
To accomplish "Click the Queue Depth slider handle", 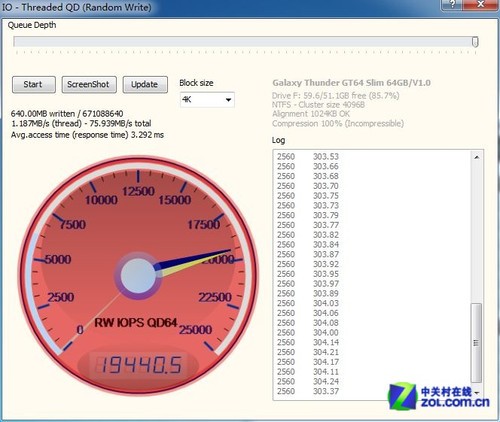I will pos(475,42).
